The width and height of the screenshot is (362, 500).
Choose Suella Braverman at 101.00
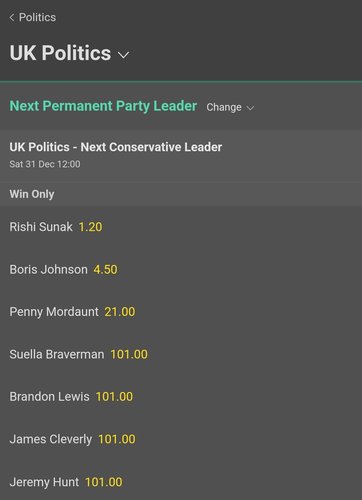pos(129,354)
